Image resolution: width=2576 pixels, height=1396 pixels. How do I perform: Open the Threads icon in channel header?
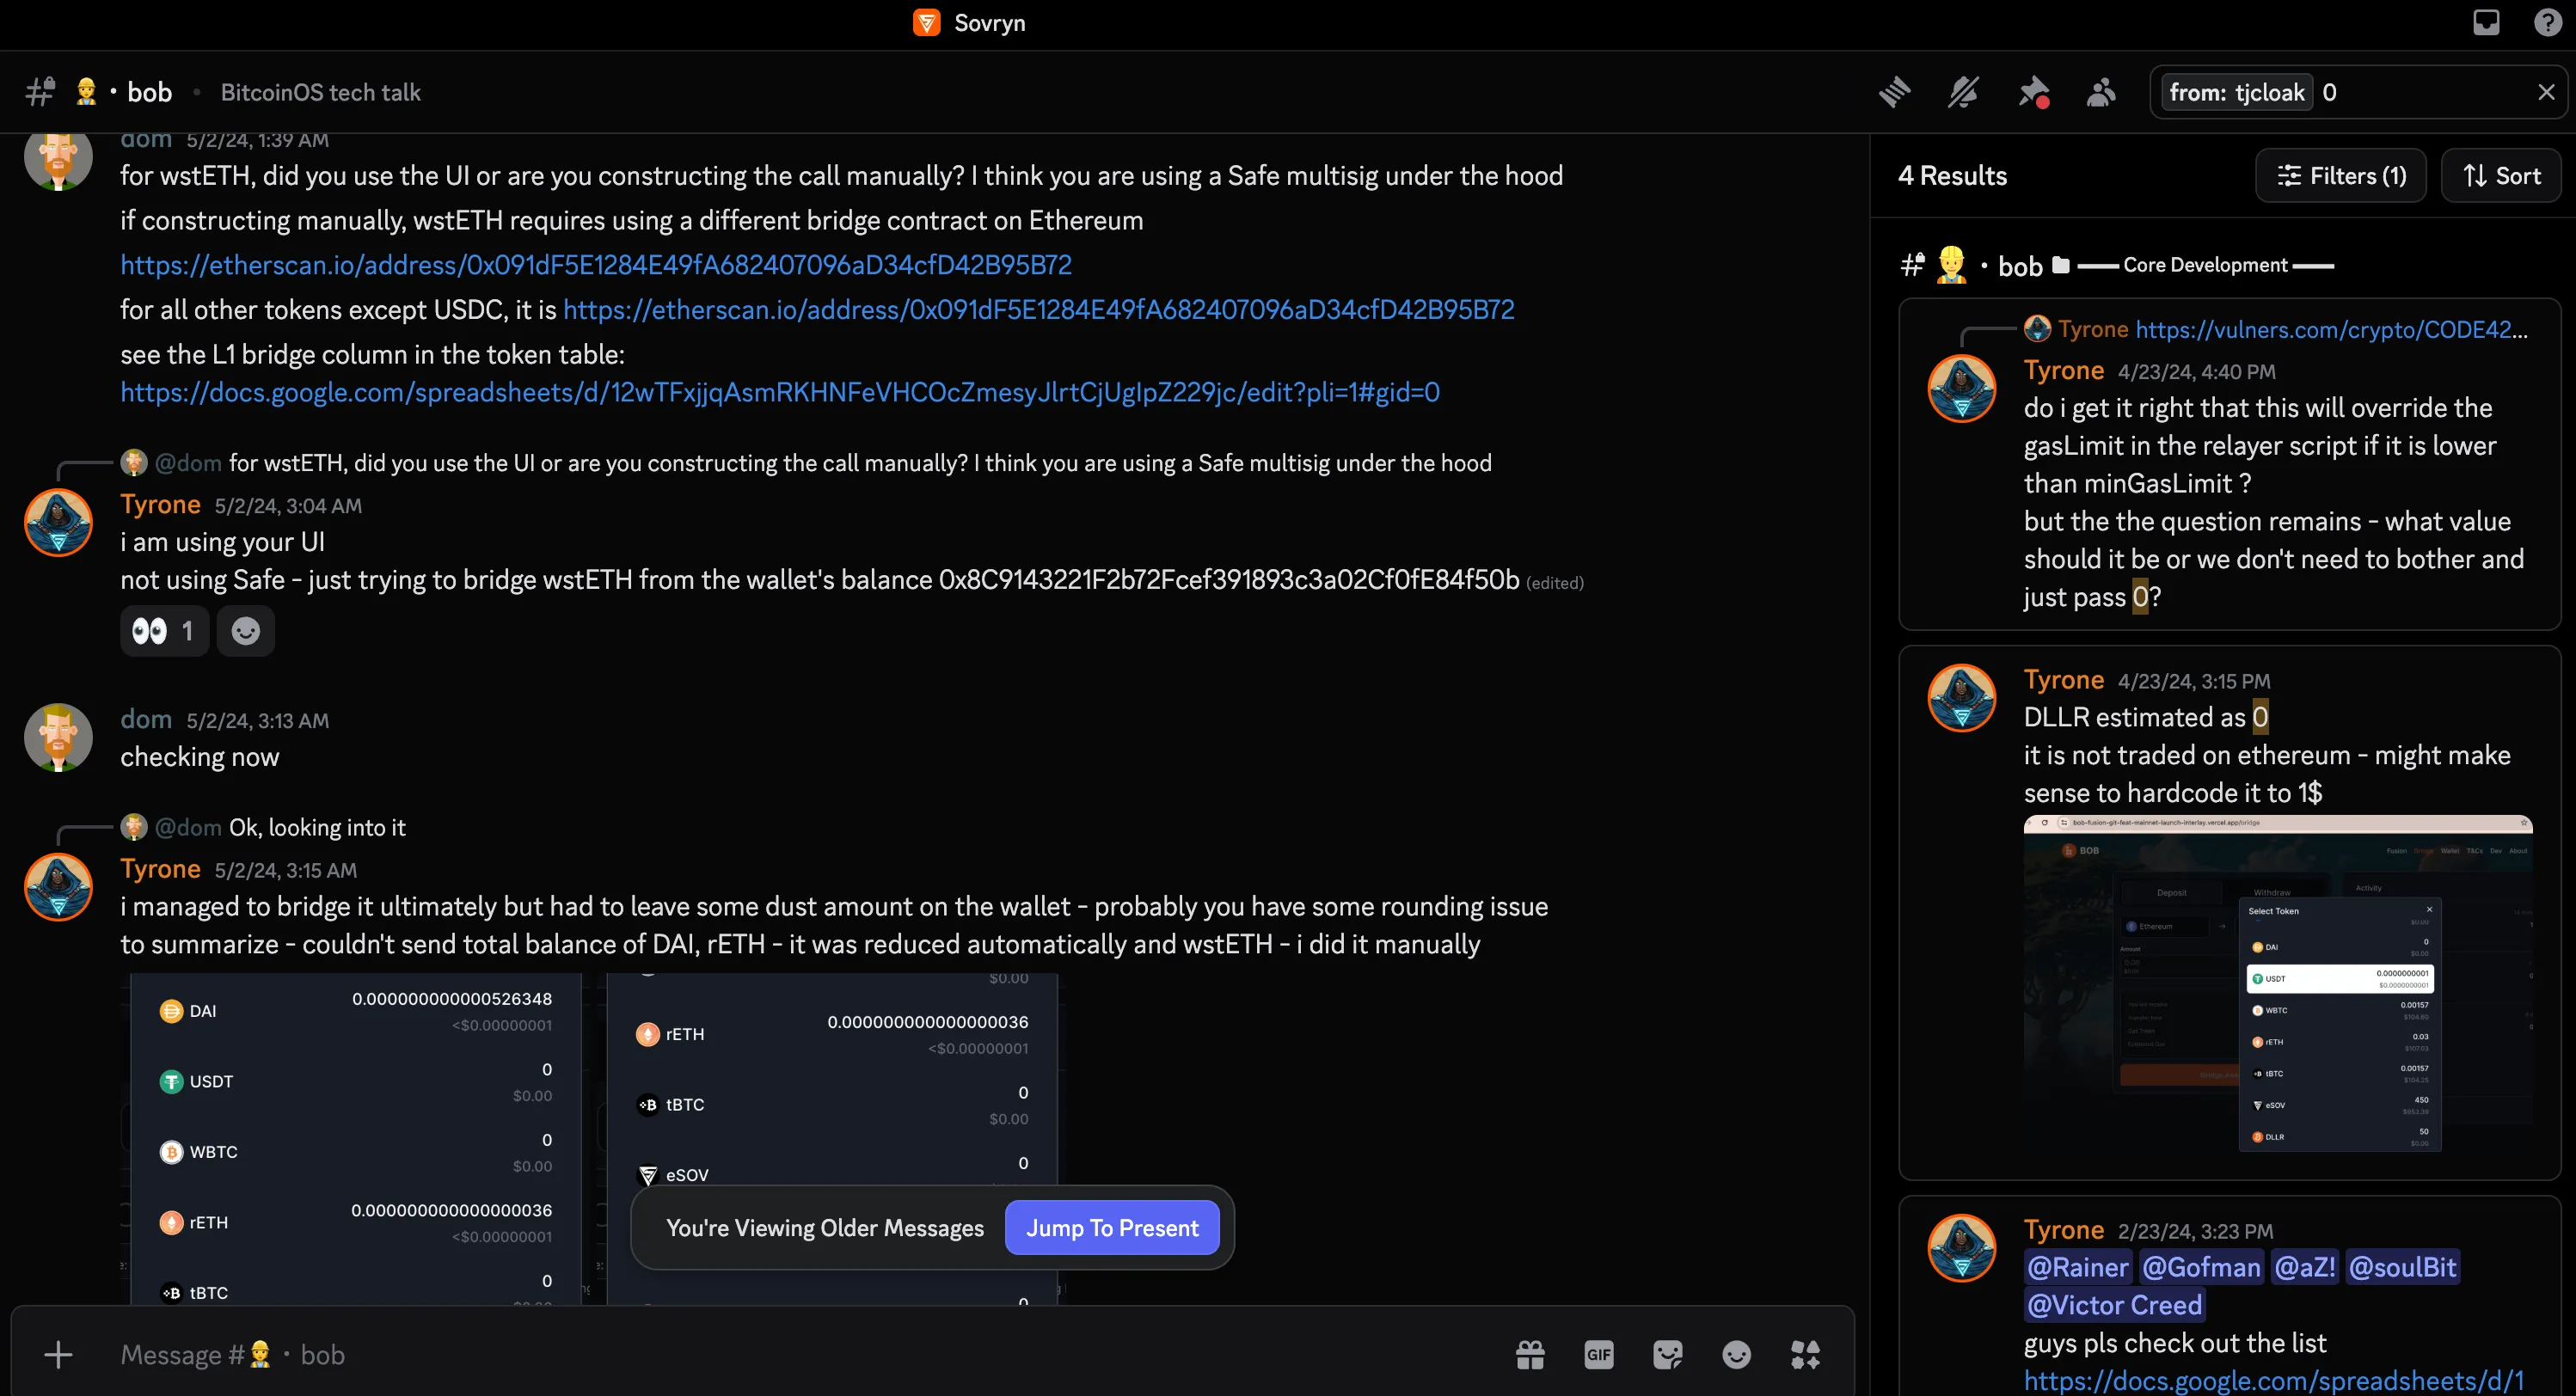[x=1893, y=93]
